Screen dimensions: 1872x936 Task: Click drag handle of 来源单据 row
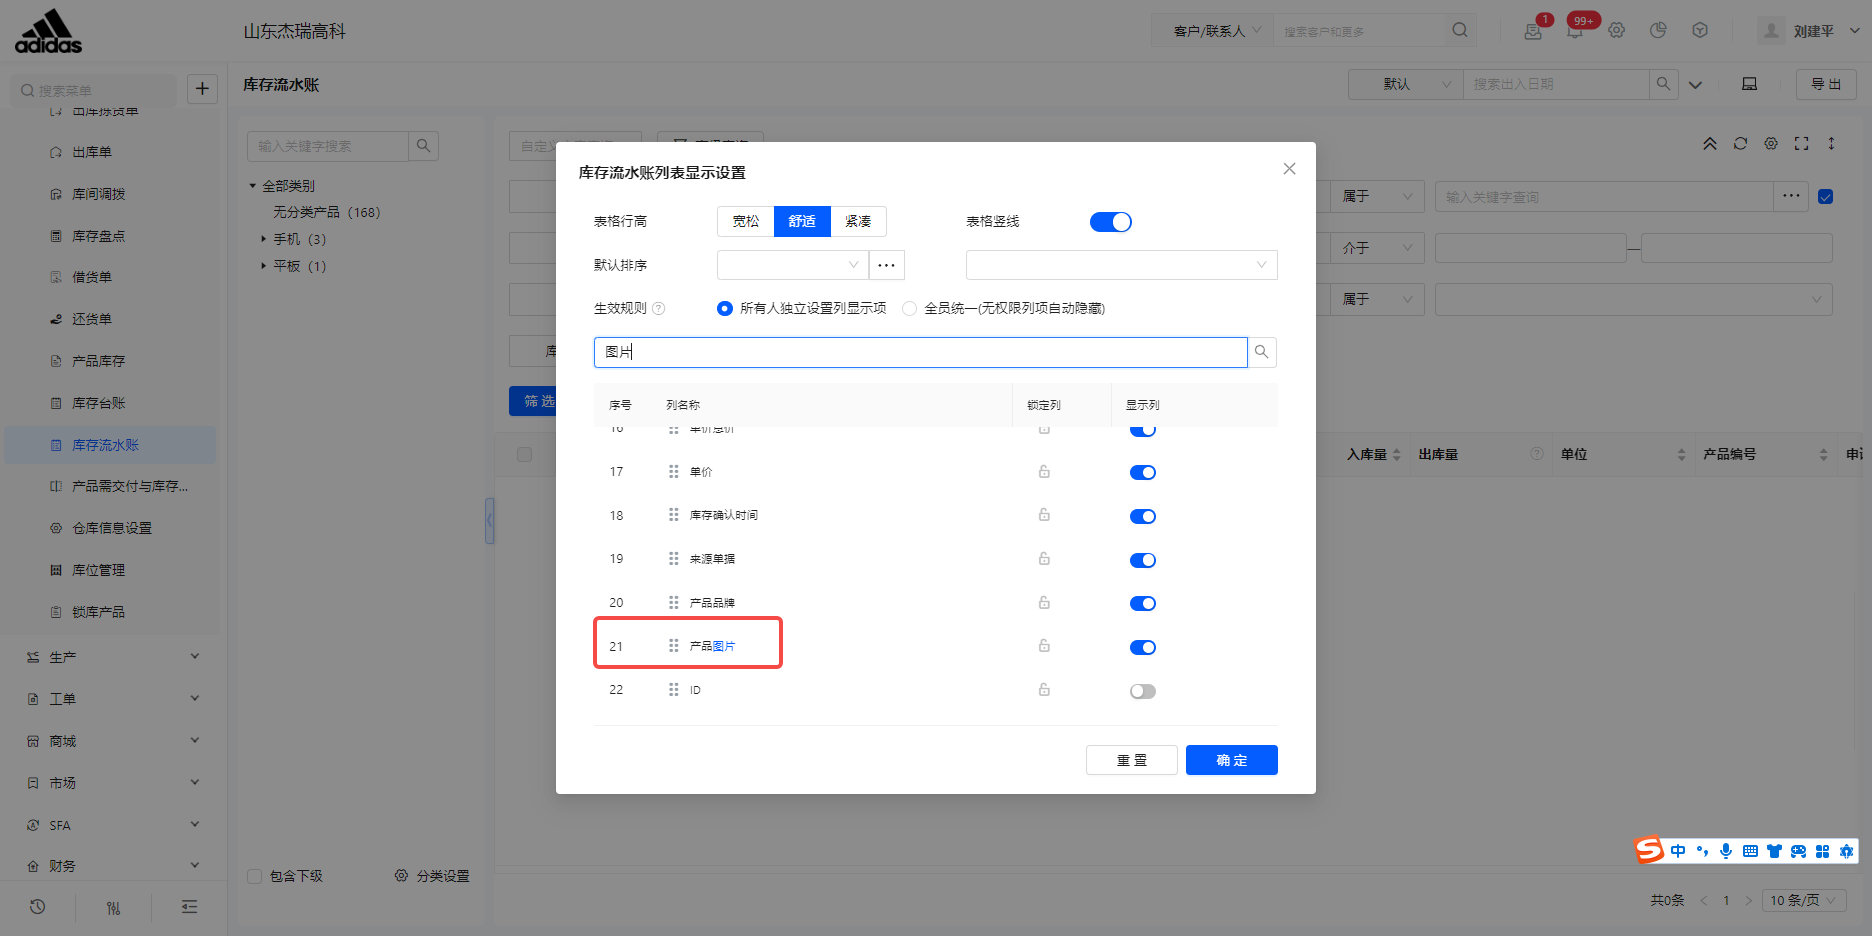click(674, 559)
